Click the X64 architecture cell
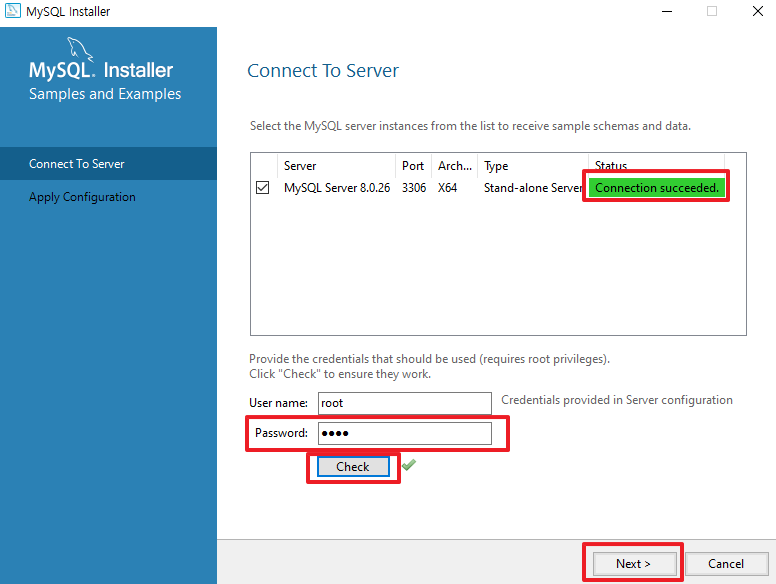Viewport: 776px width, 584px height. [x=447, y=188]
